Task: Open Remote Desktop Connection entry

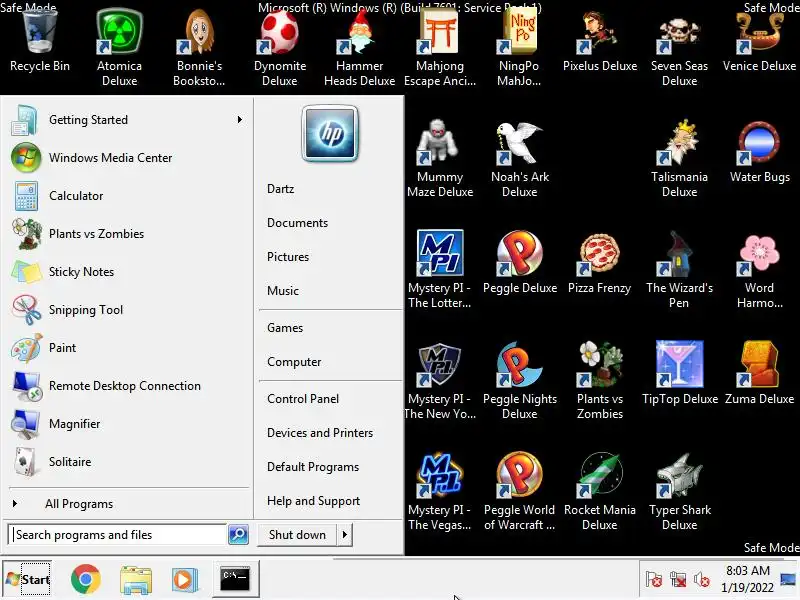Action: [x=128, y=386]
